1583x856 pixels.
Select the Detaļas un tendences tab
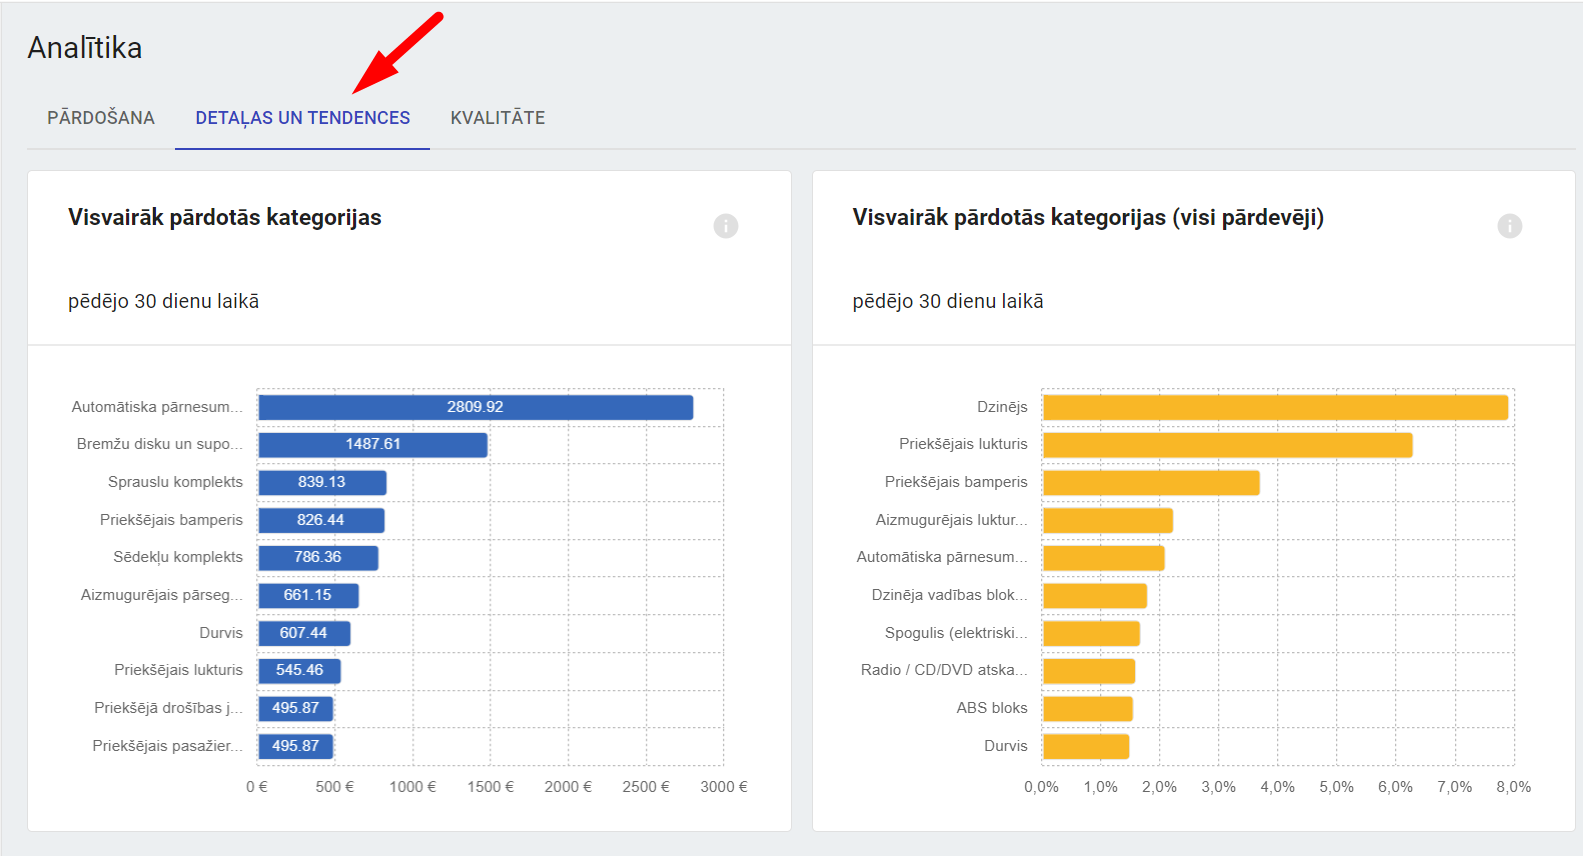tap(302, 118)
